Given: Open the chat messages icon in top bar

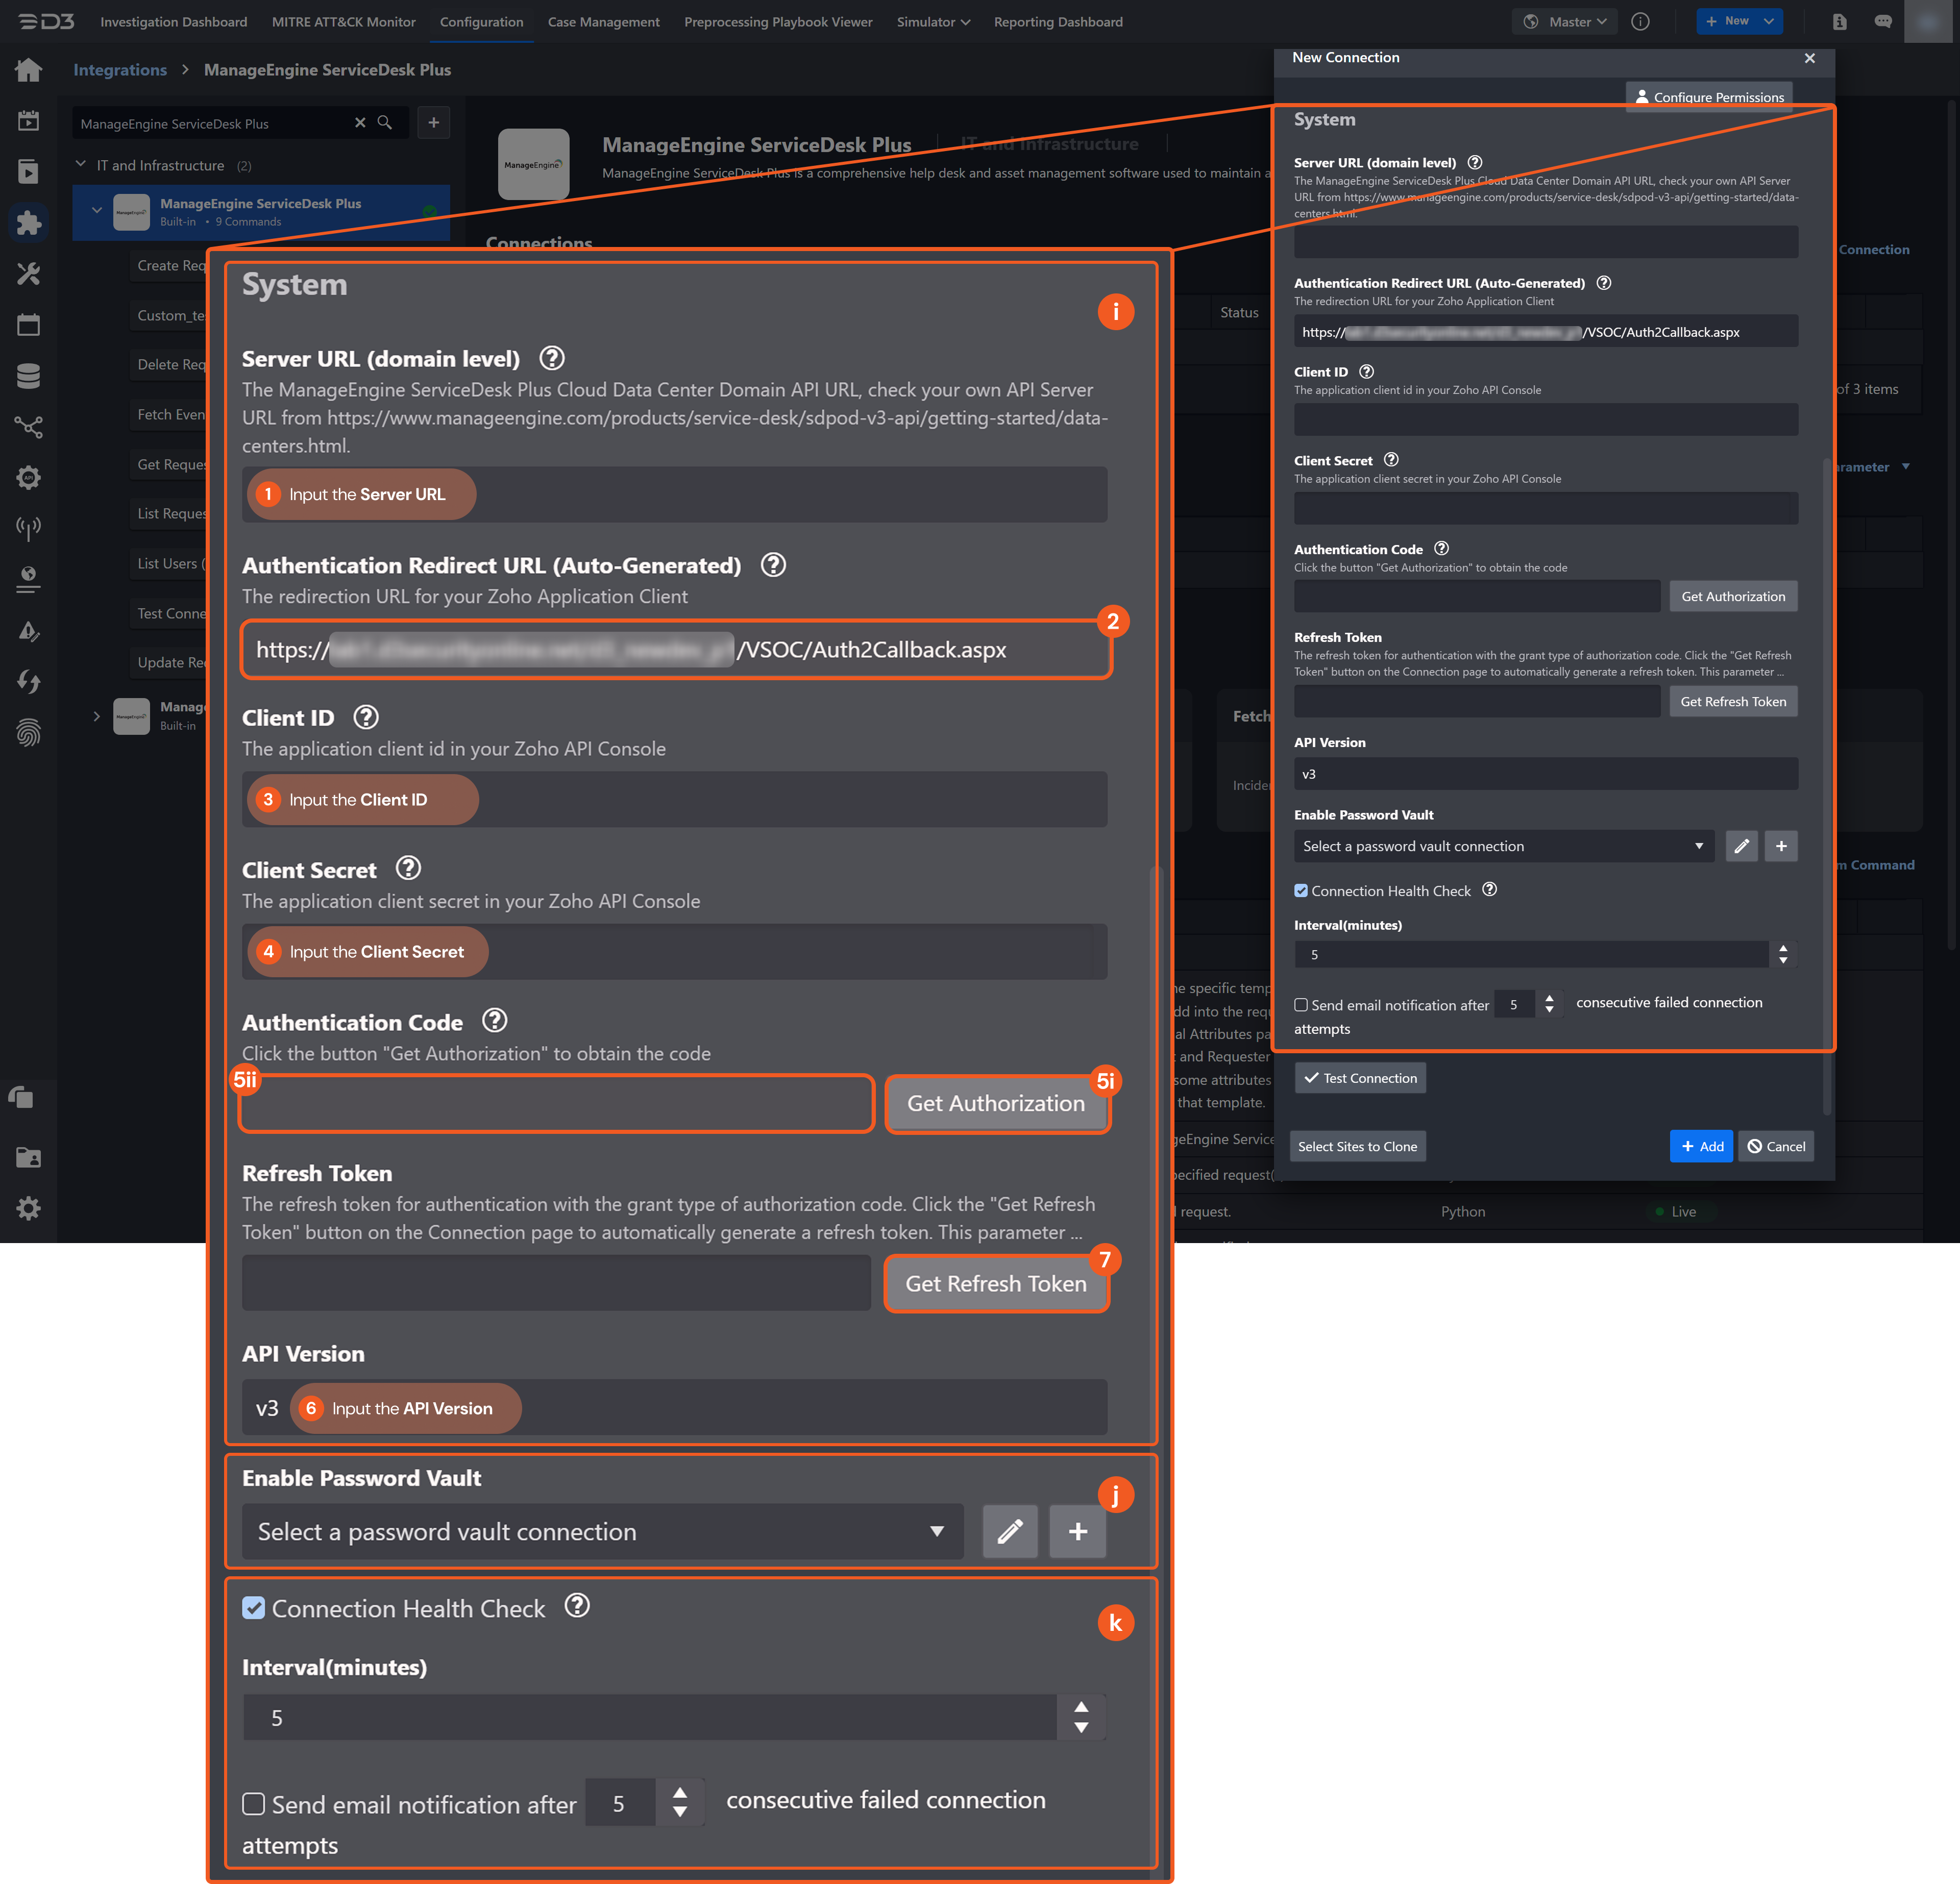Looking at the screenshot, I should pyautogui.click(x=1883, y=22).
